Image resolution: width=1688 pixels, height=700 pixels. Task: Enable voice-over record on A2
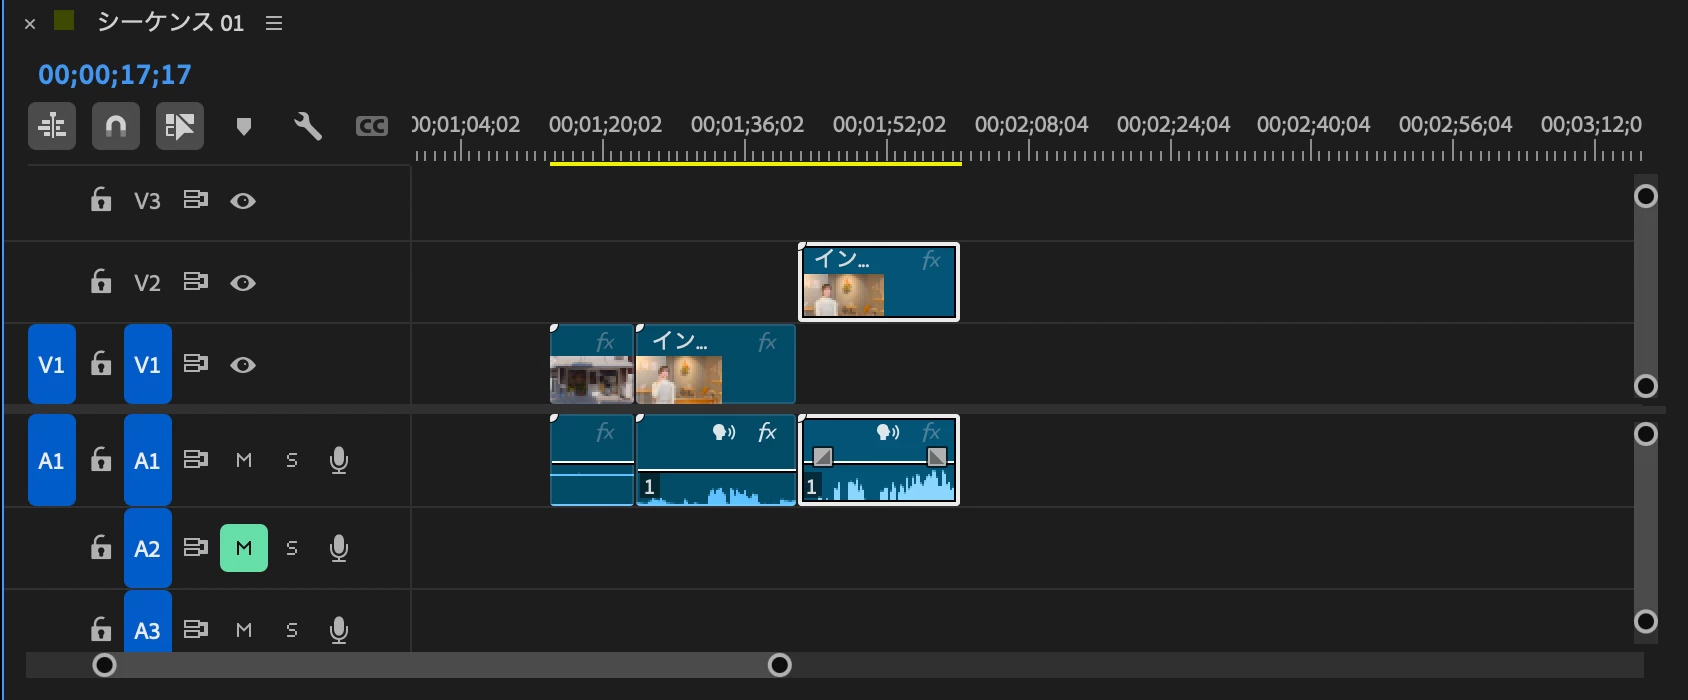(x=339, y=548)
